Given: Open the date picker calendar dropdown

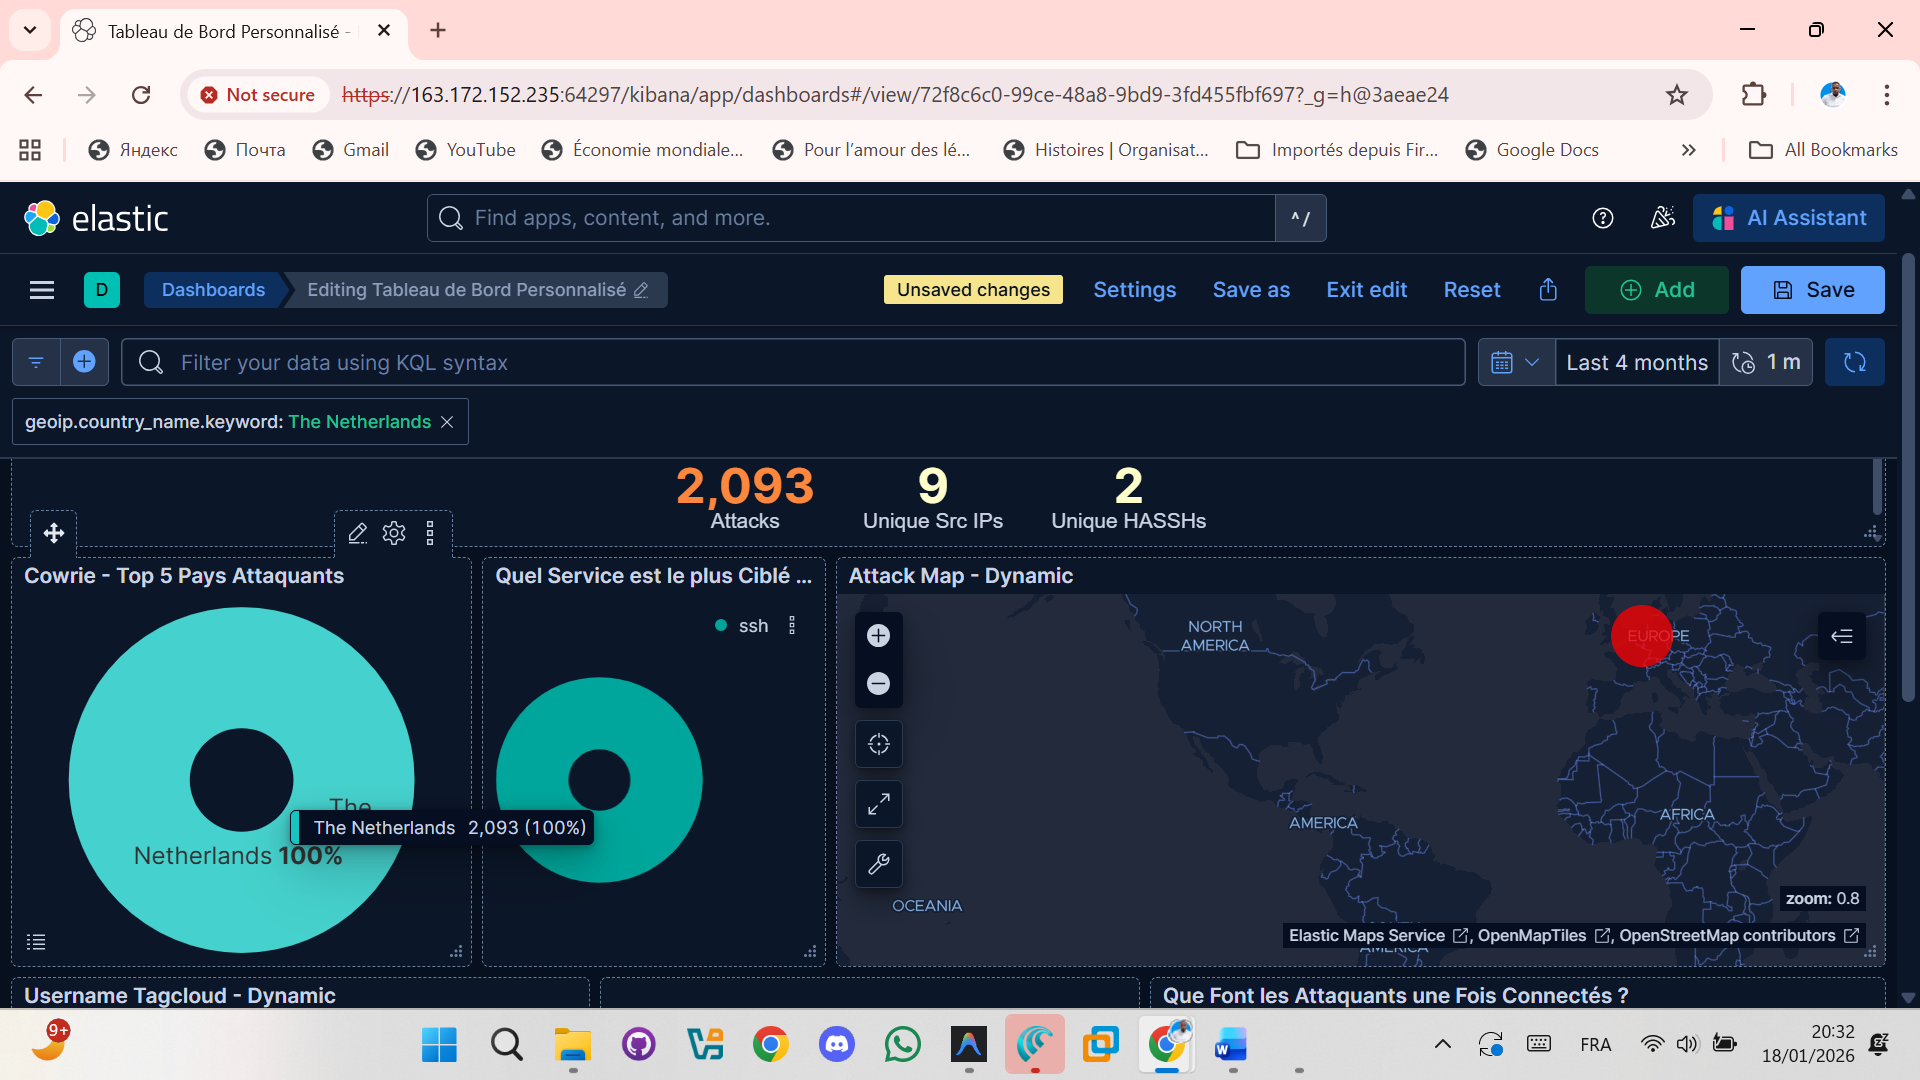Looking at the screenshot, I should [x=1515, y=362].
